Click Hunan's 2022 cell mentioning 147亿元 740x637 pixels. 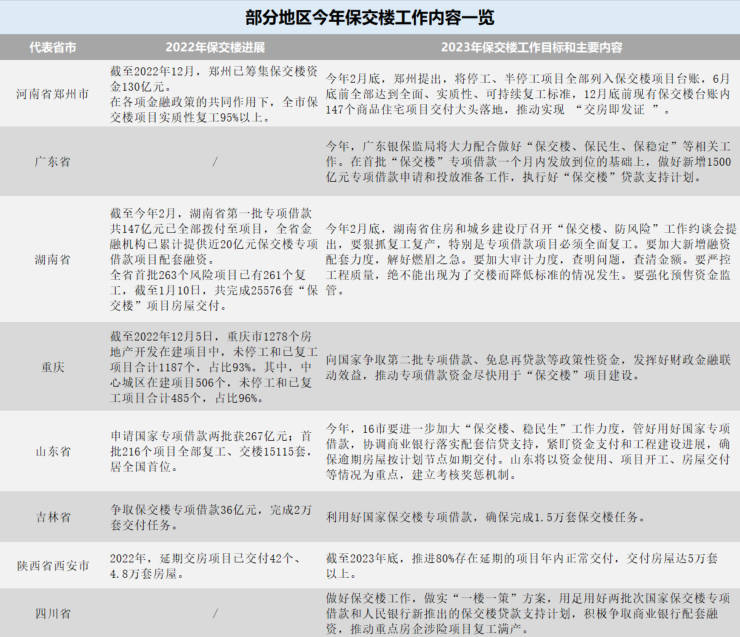(x=214, y=260)
